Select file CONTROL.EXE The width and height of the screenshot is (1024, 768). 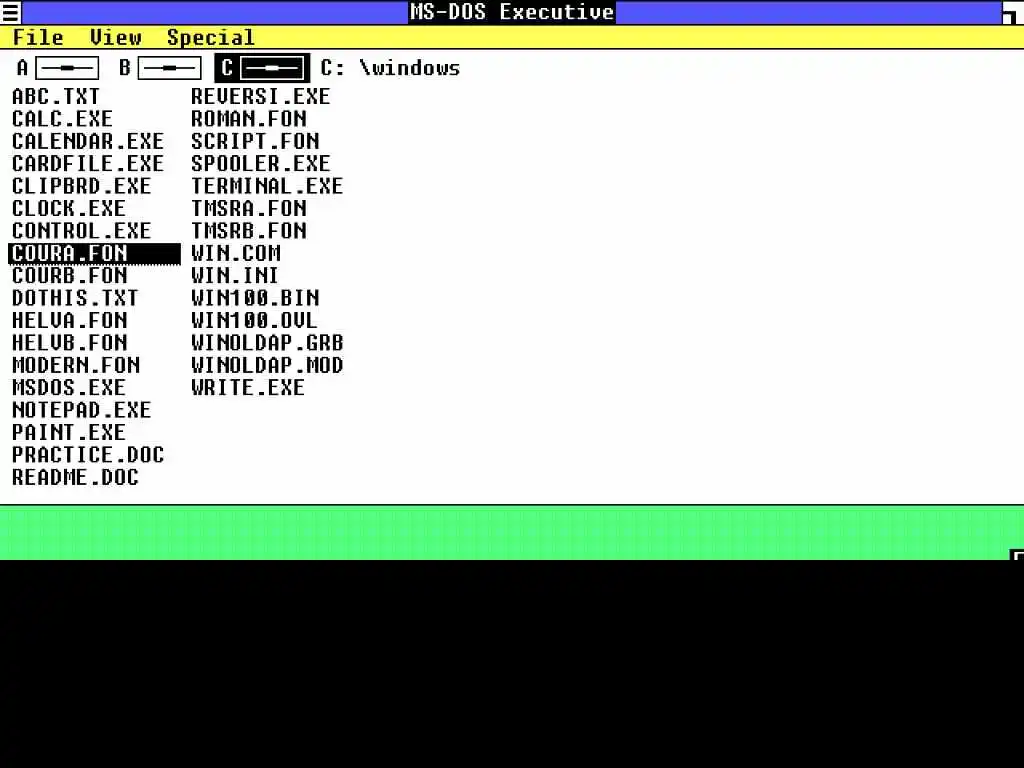(x=82, y=231)
